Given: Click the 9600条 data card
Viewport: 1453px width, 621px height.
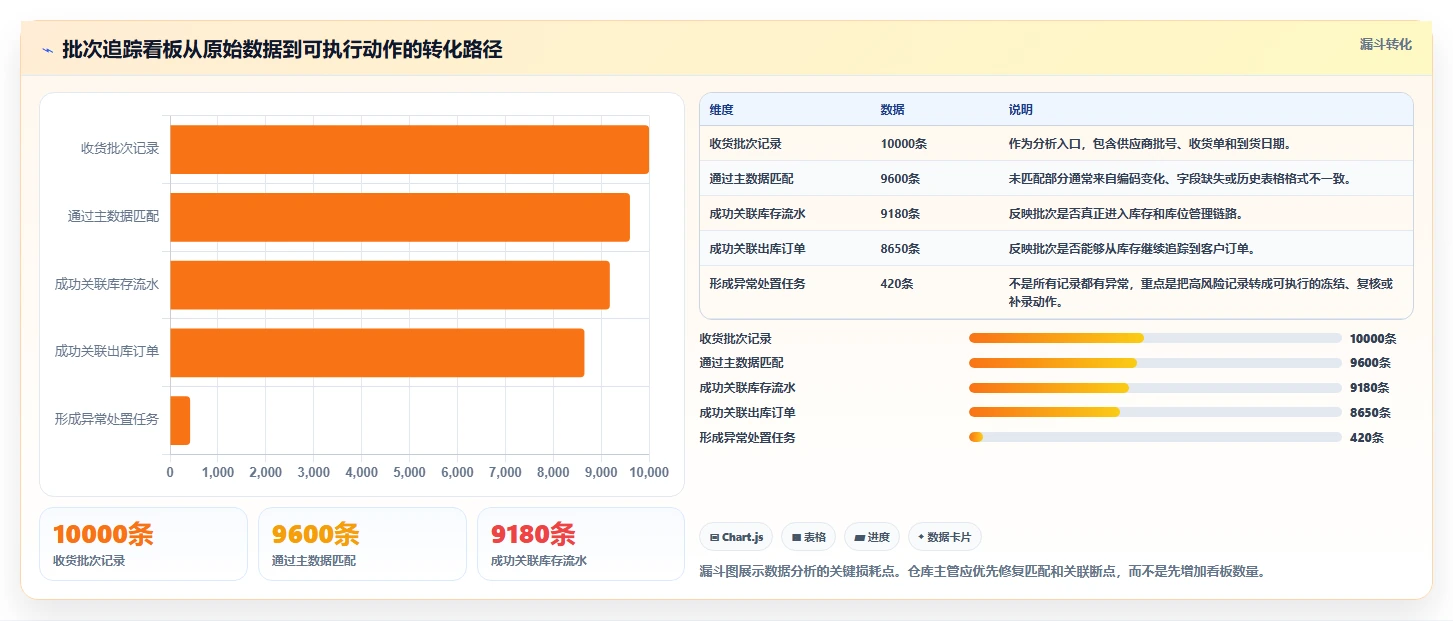Looking at the screenshot, I should point(362,544).
